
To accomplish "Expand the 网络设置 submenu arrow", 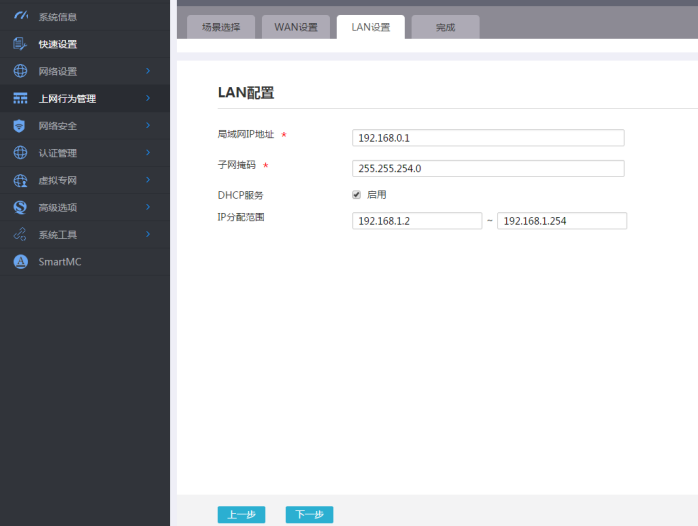I will tap(148, 71).
